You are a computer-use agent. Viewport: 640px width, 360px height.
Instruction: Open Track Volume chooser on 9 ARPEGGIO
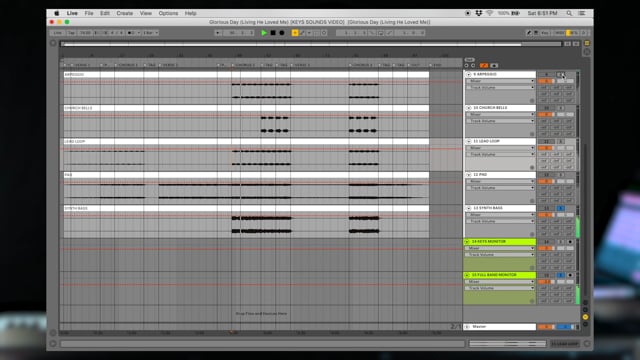(500, 87)
